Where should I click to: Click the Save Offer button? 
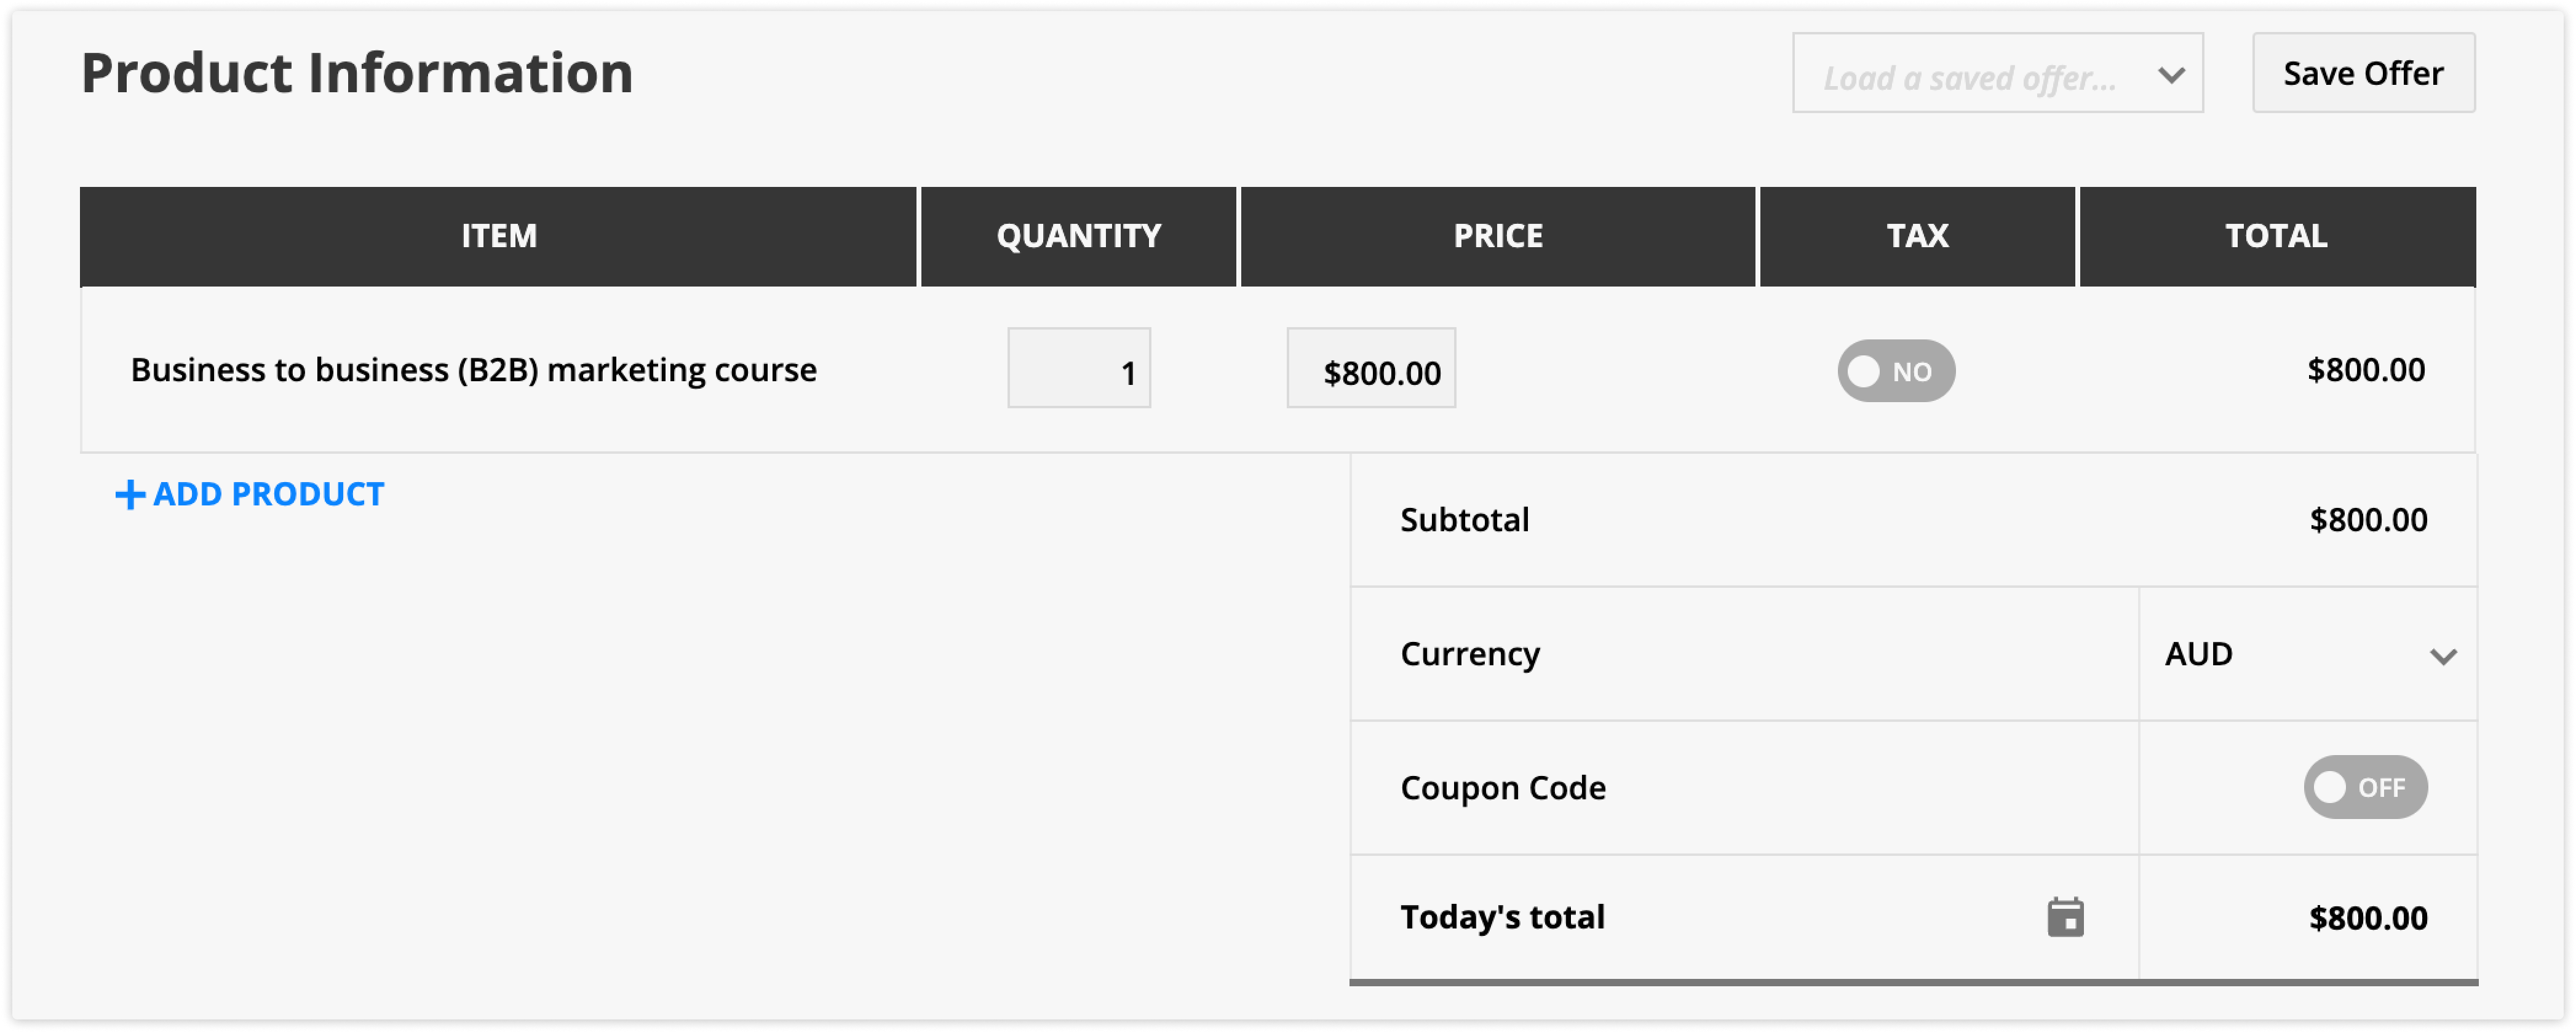[x=2363, y=73]
